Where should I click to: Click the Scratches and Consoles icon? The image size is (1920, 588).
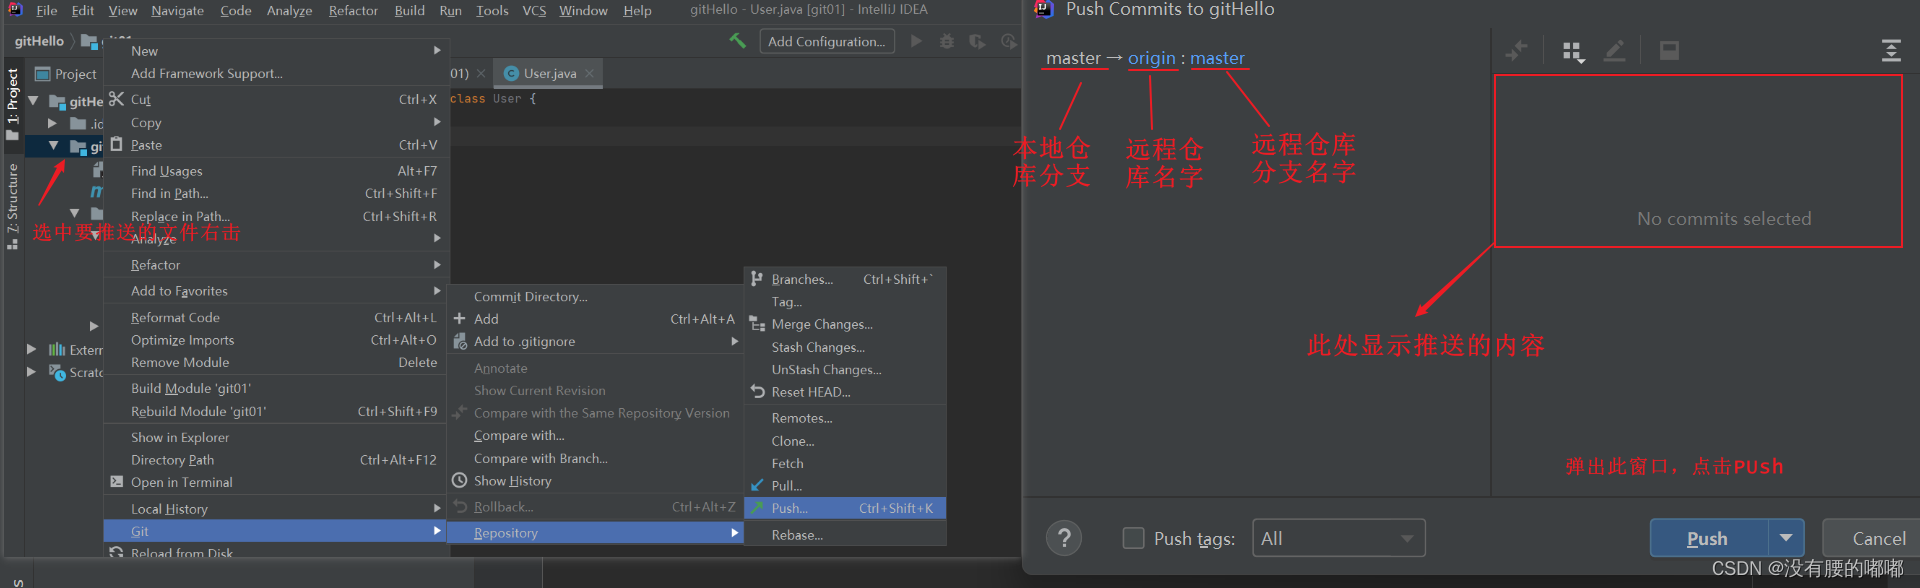[57, 372]
